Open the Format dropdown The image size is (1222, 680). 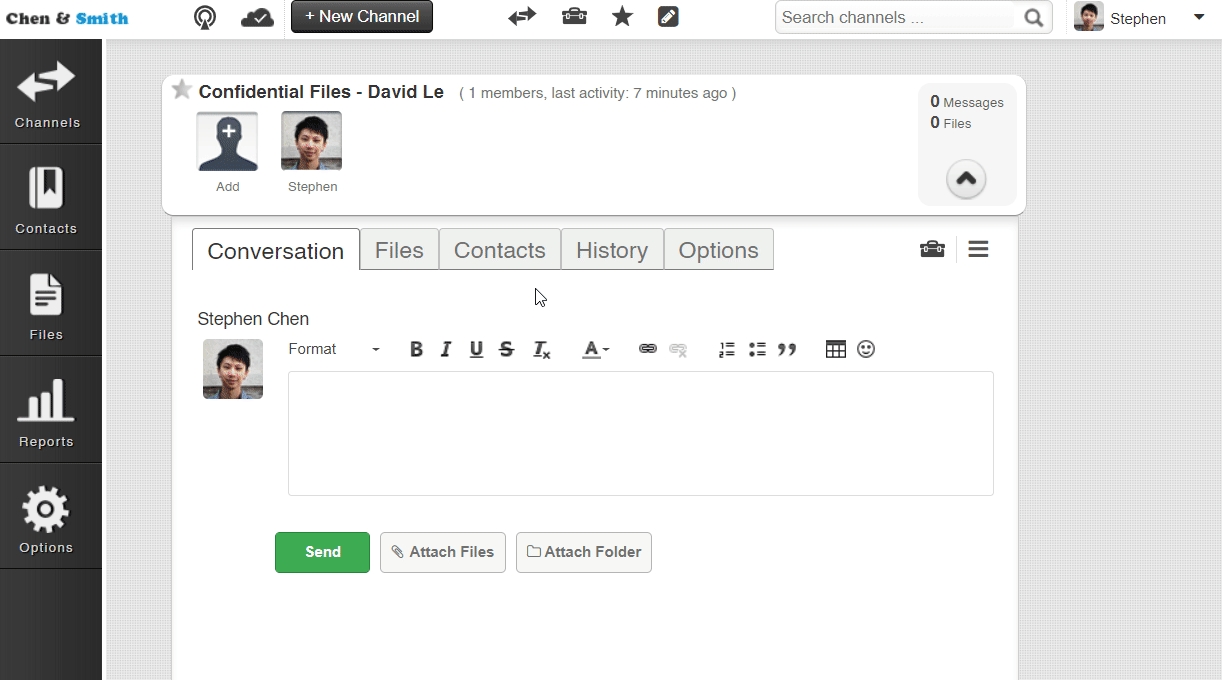330,349
